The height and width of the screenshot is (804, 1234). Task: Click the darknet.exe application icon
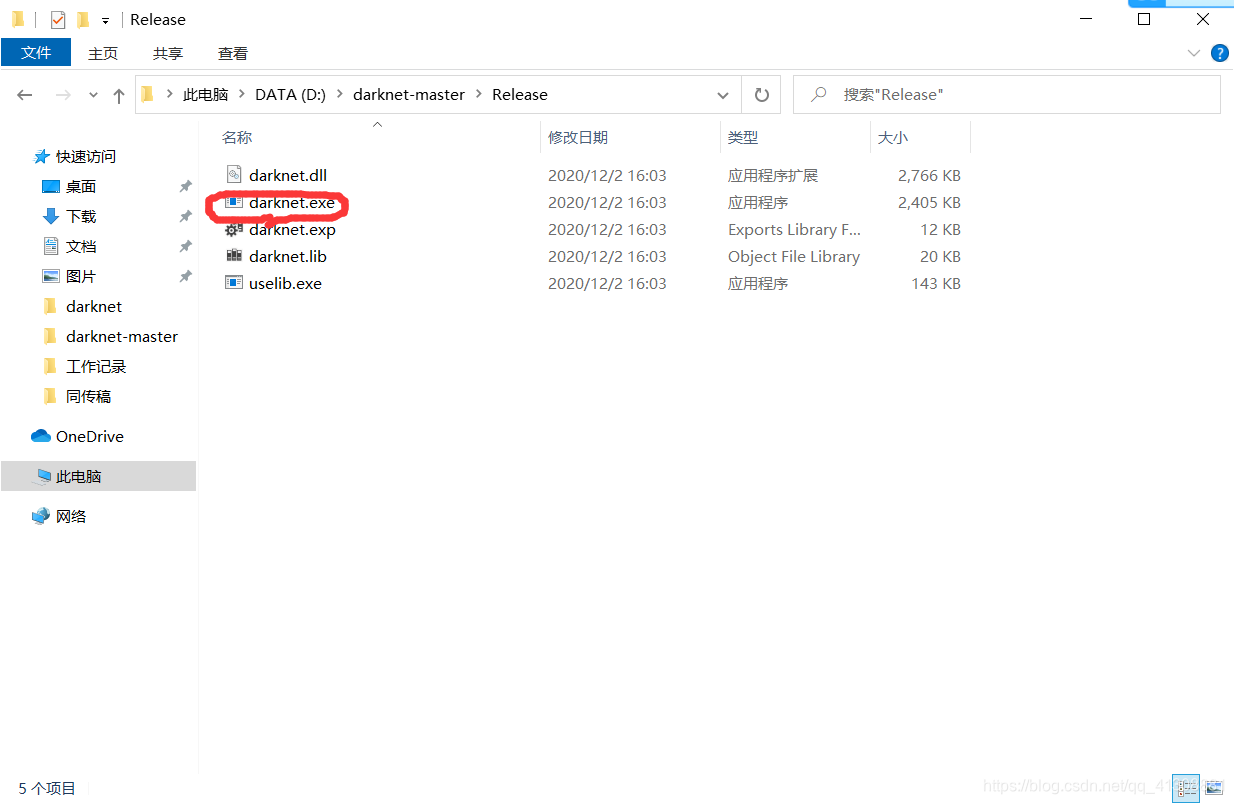click(234, 202)
